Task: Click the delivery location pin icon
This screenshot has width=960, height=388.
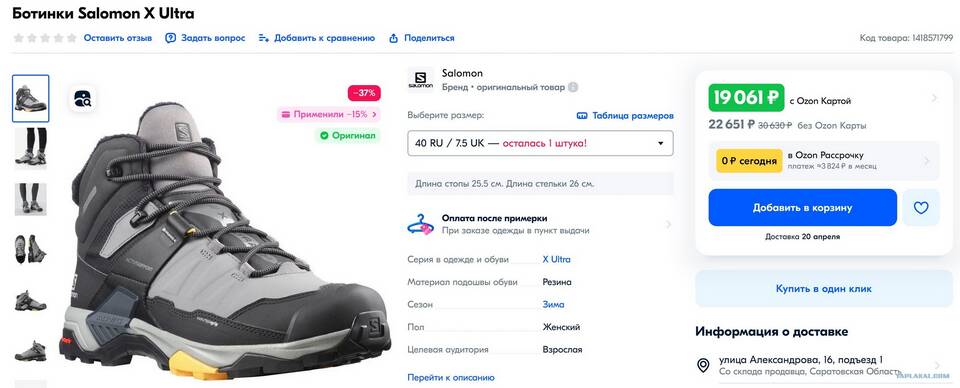Action: (703, 365)
